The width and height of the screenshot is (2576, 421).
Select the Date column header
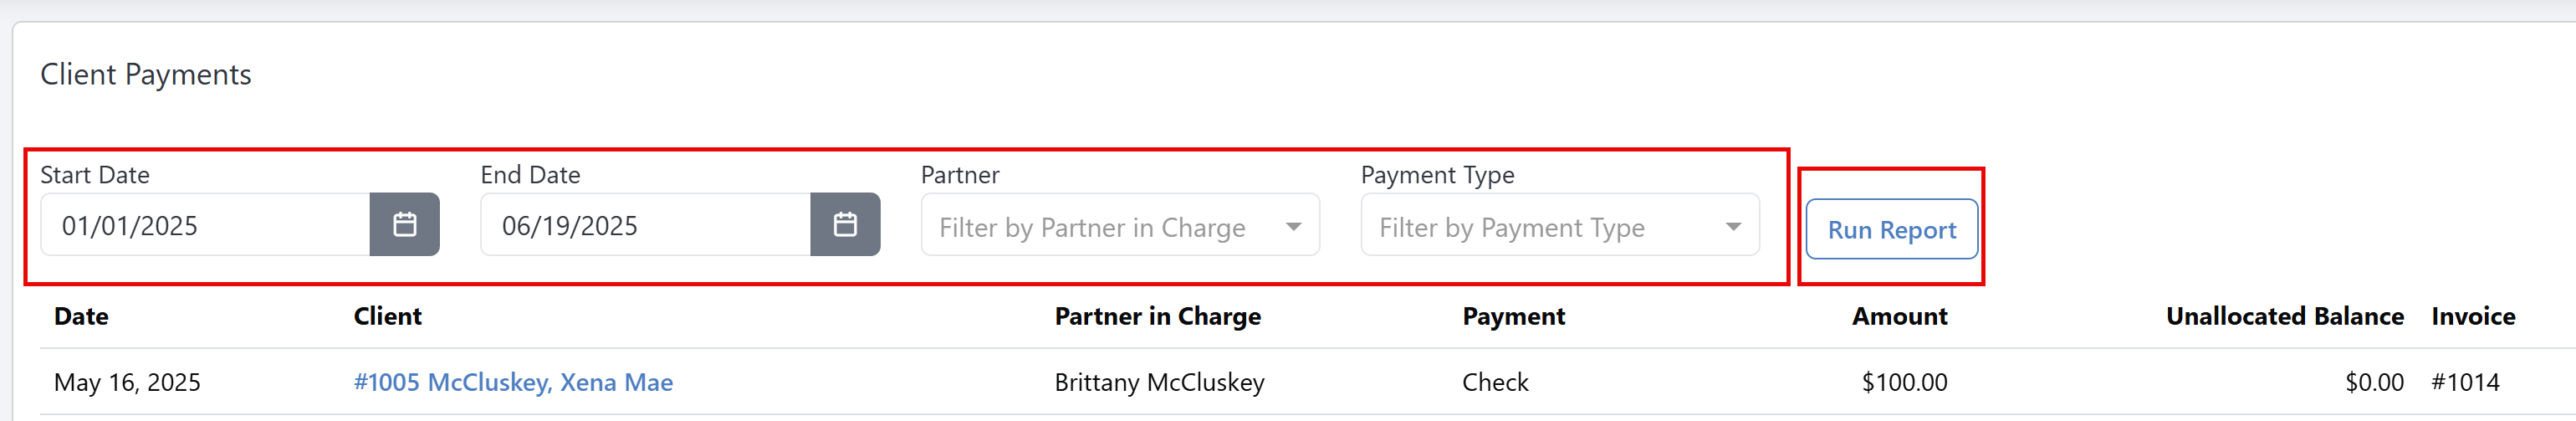(81, 316)
